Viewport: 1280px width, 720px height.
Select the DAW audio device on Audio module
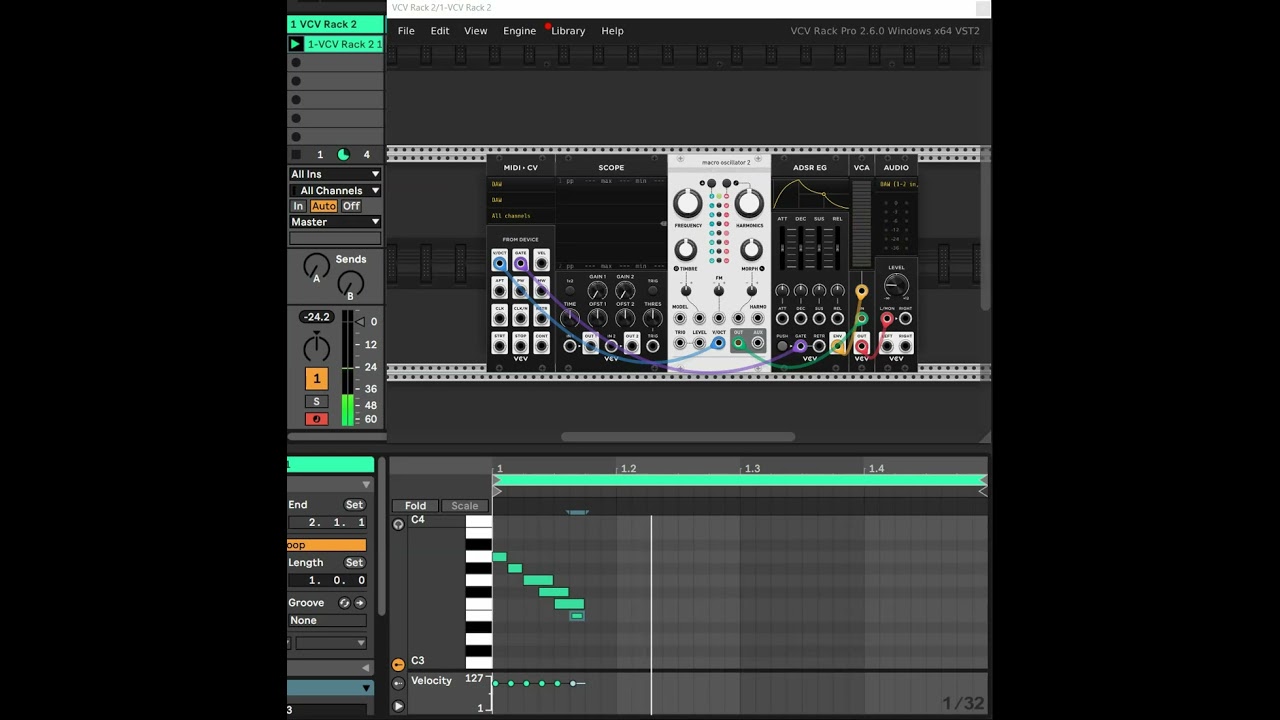click(x=897, y=184)
